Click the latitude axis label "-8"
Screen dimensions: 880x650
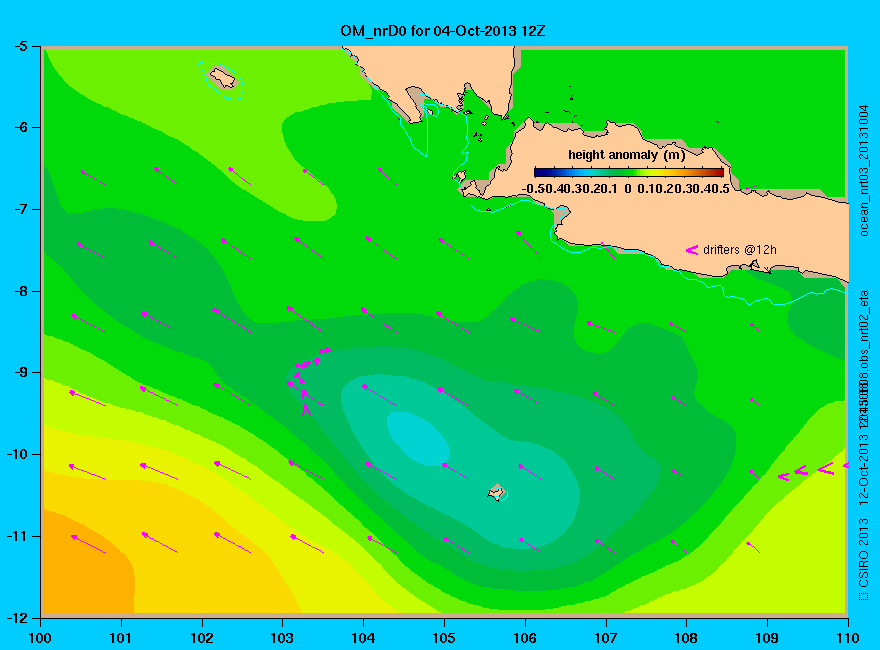click(x=20, y=291)
